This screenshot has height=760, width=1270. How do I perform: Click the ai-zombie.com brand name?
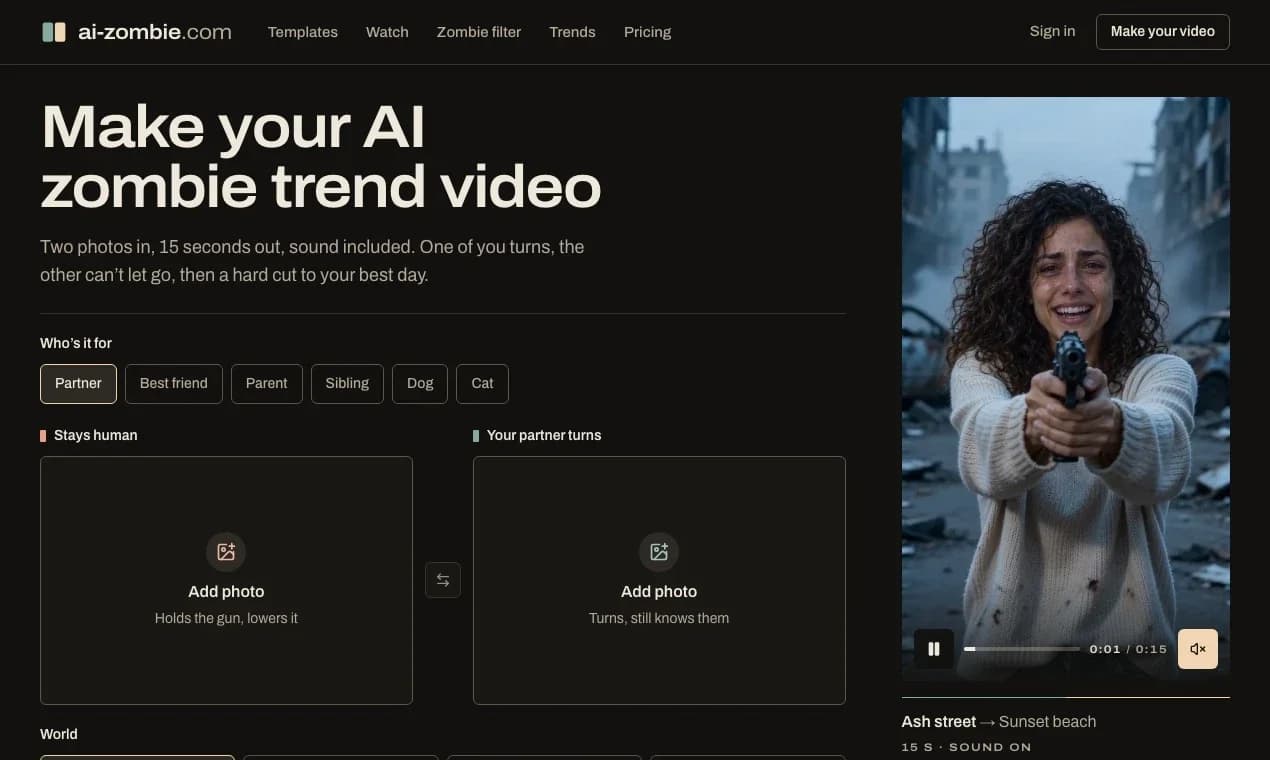click(x=154, y=32)
